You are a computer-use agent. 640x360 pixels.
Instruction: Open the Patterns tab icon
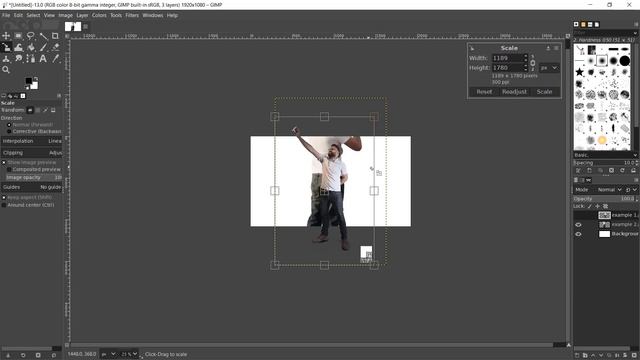point(583,24)
